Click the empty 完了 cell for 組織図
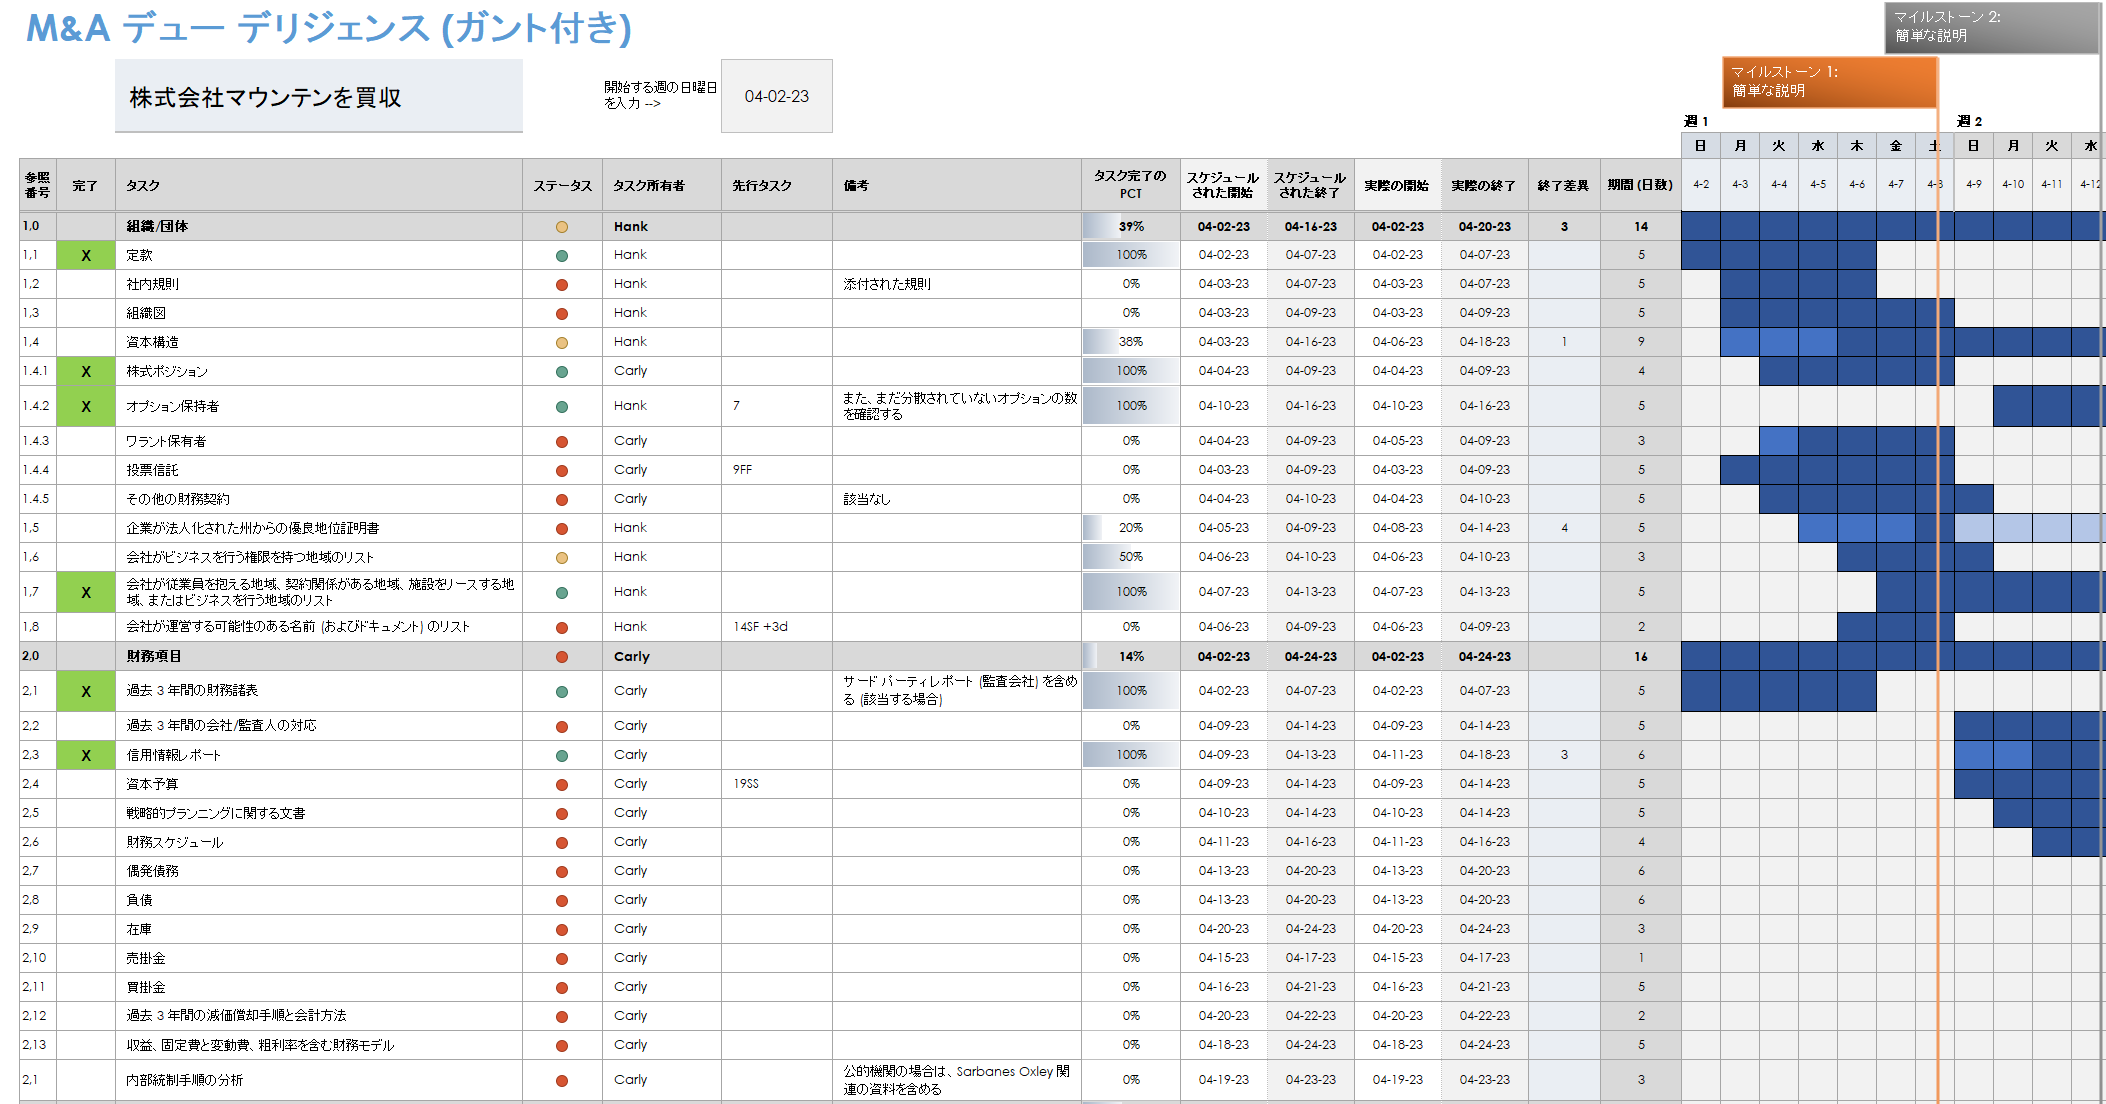The width and height of the screenshot is (2106, 1104). click(86, 313)
